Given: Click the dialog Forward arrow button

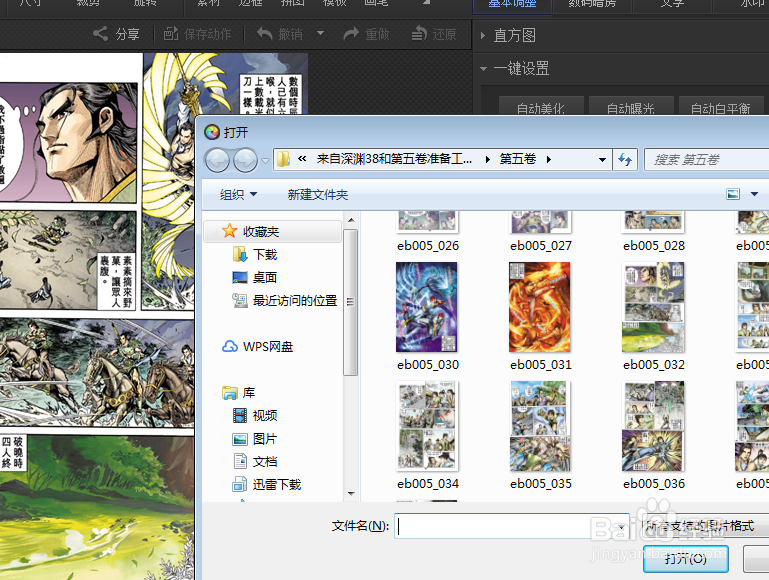Looking at the screenshot, I should (245, 160).
